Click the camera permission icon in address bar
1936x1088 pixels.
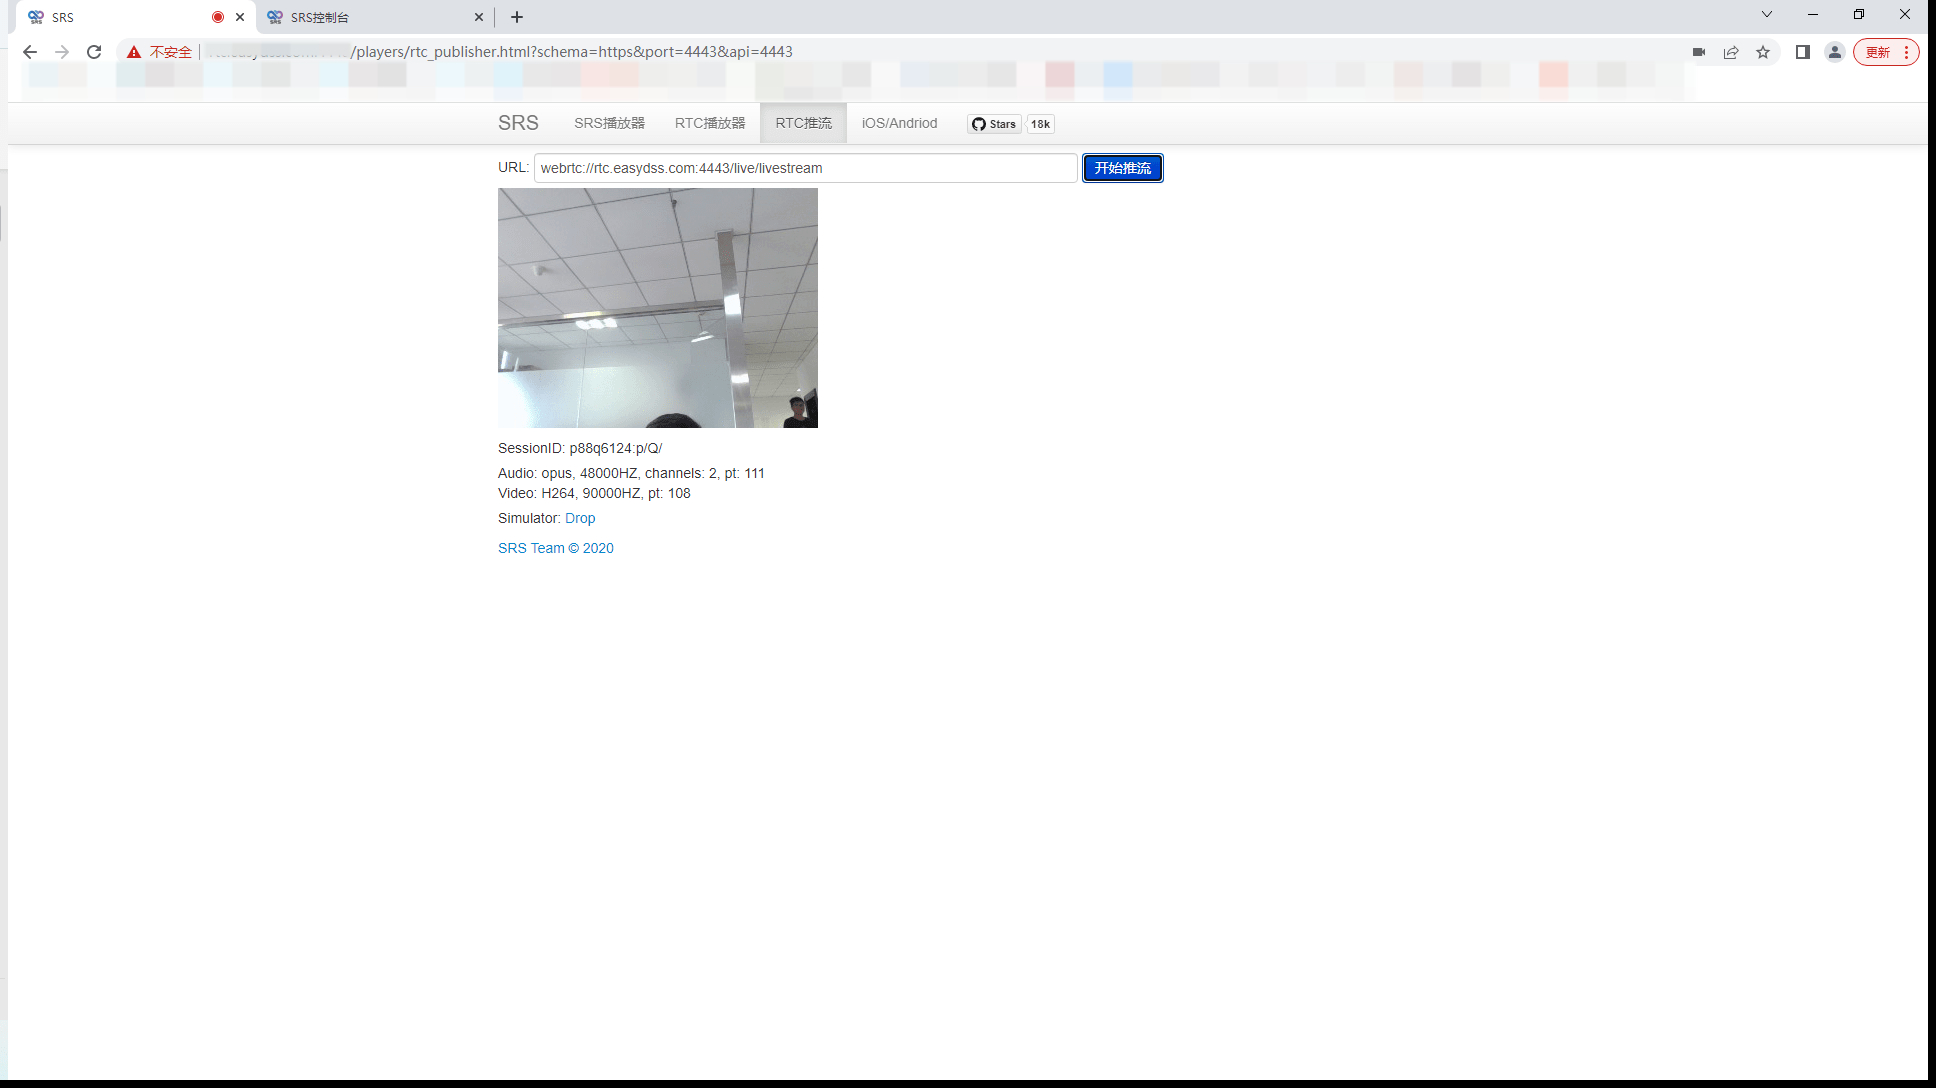1699,52
